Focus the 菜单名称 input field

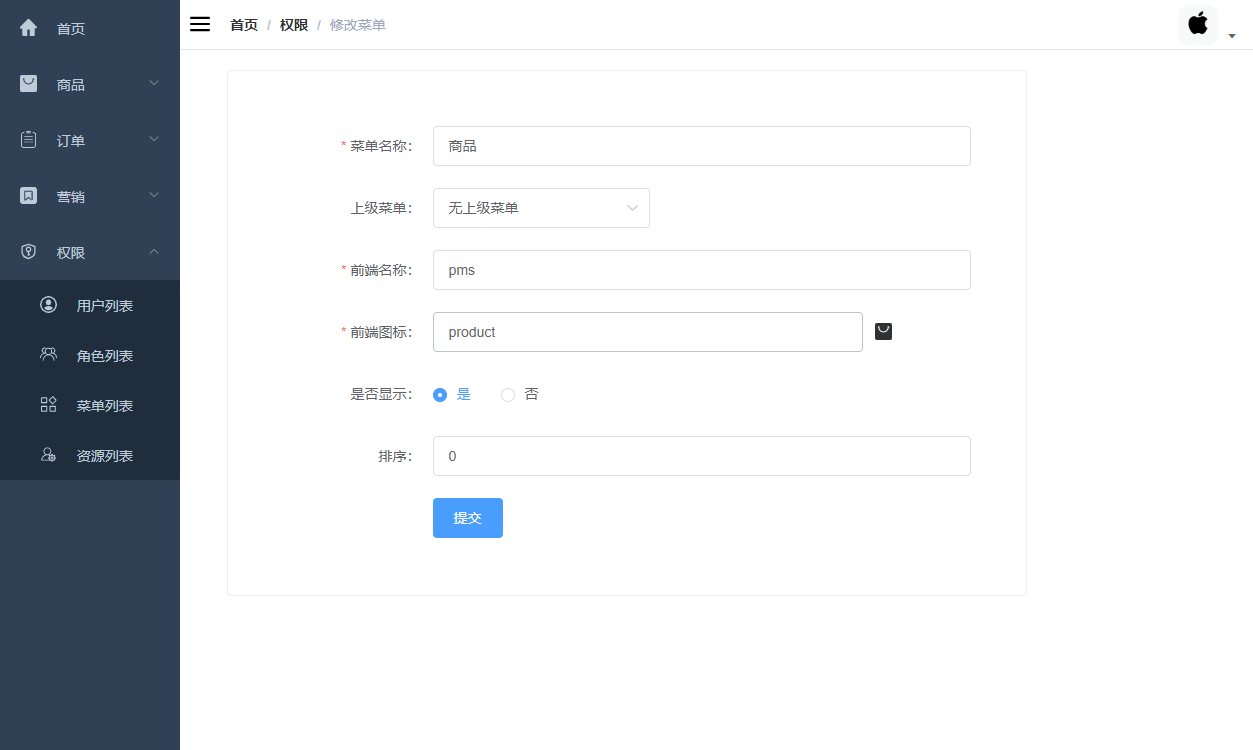pyautogui.click(x=702, y=146)
